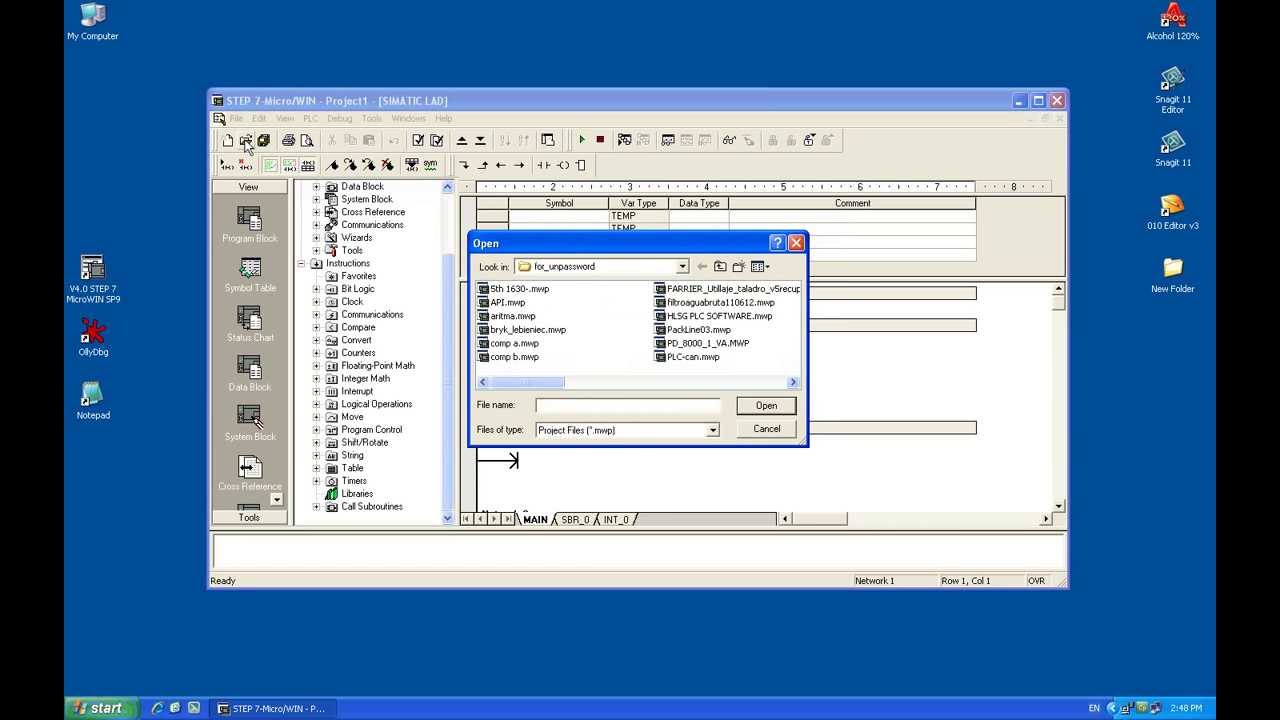Click into the File name field
Screen dimensions: 1280x720
pyautogui.click(x=627, y=405)
